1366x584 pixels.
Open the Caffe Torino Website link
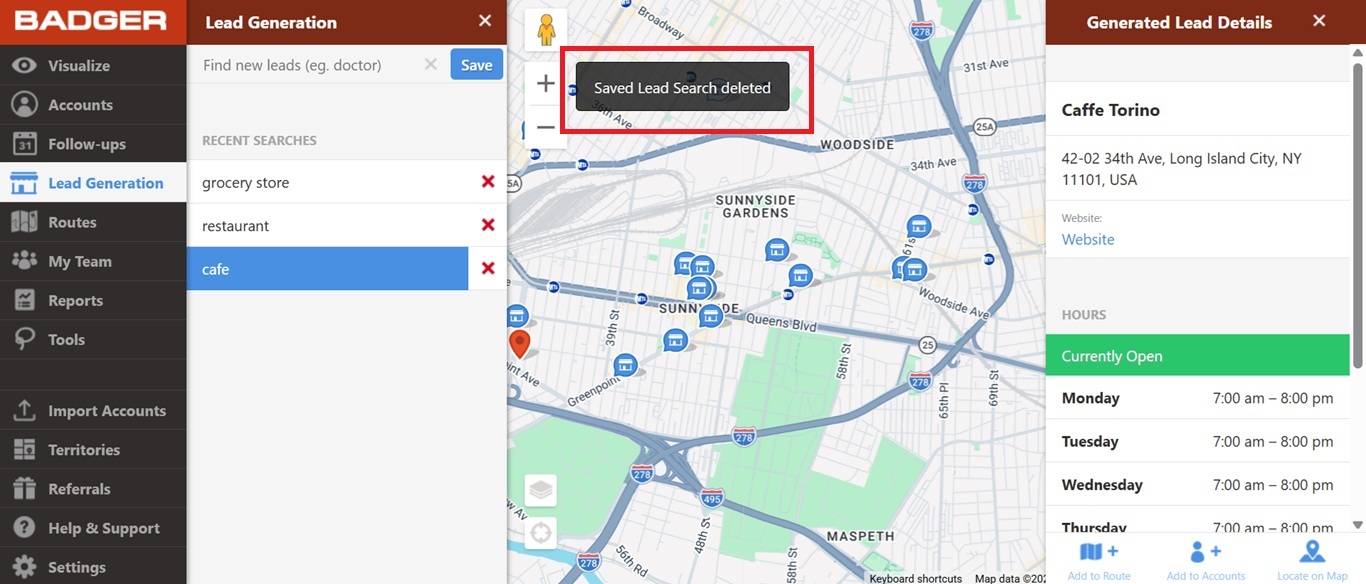(1088, 239)
